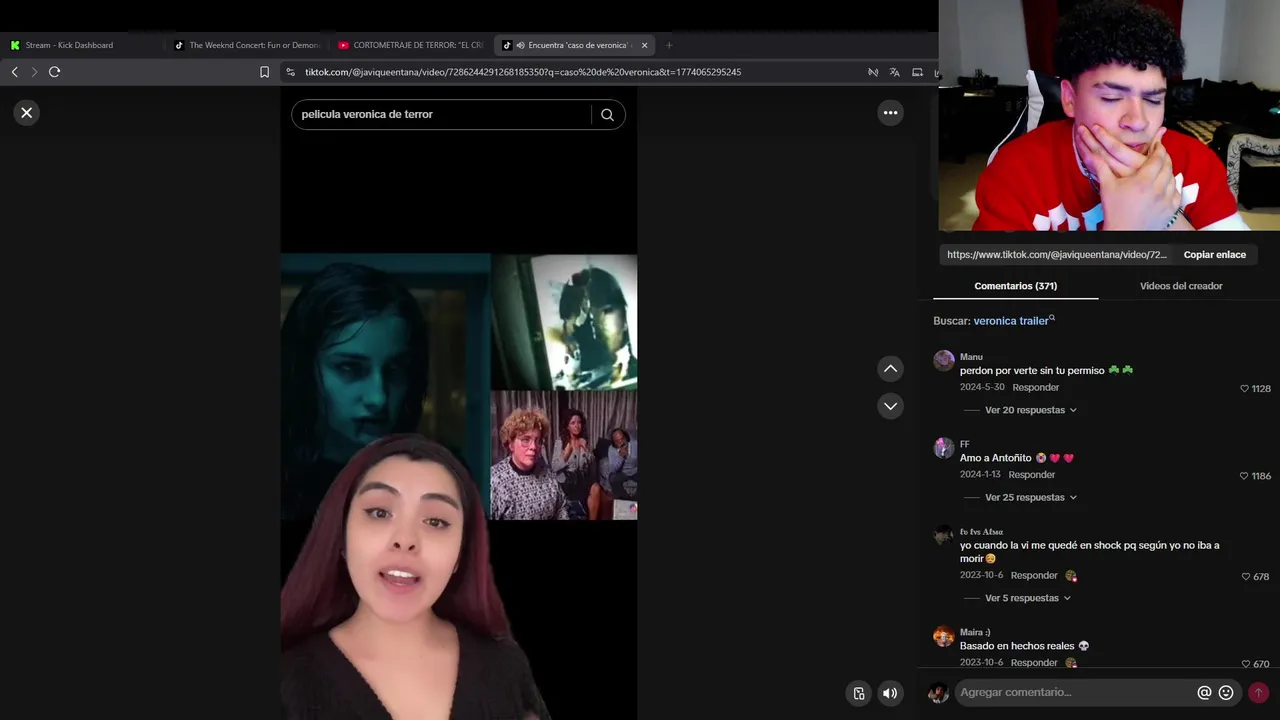Screen dimensions: 1280x720
Task: Insert a mention with the @ icon
Action: tap(1204, 692)
